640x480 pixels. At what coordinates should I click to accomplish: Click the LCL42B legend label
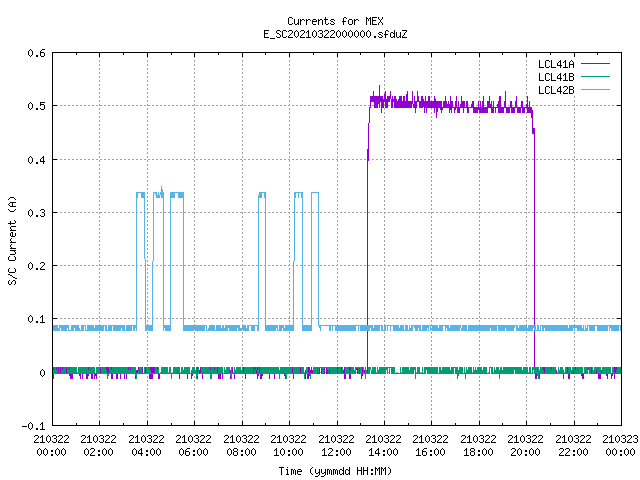click(x=556, y=90)
